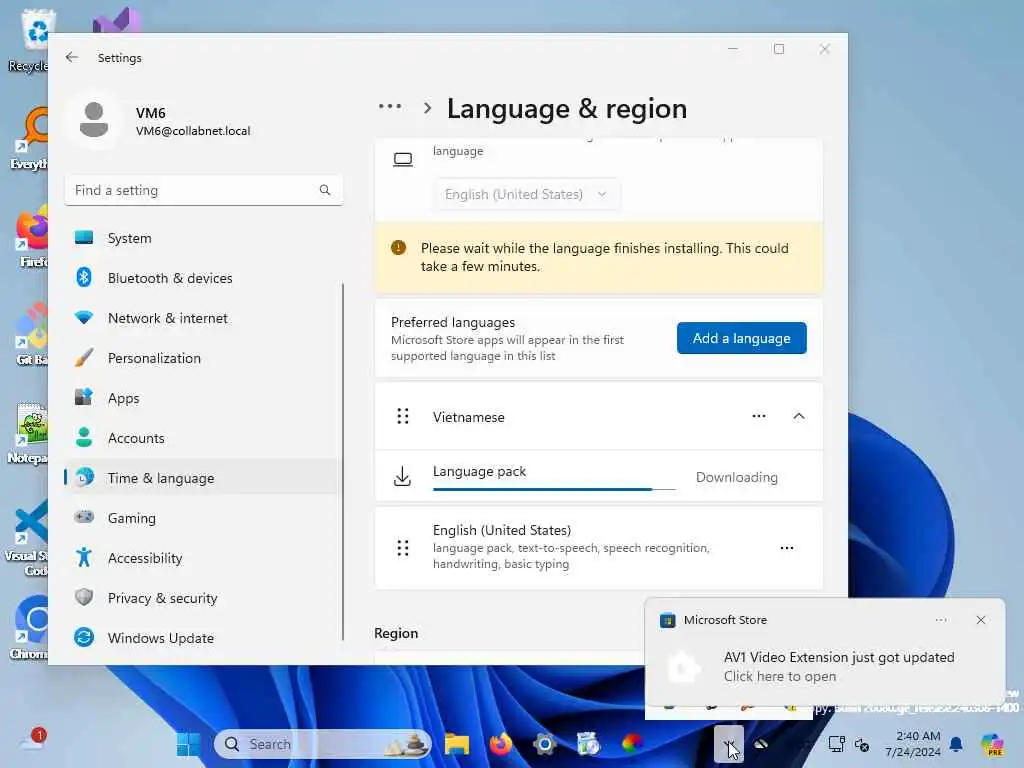Expand the breadcrumb ellipsis menu

390,107
